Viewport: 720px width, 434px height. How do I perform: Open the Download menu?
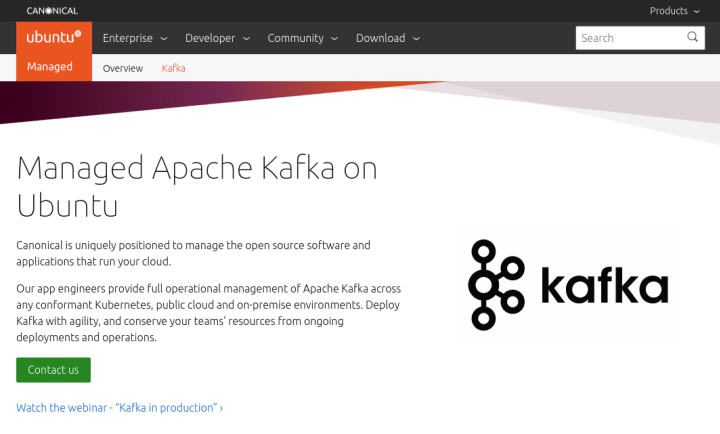pos(388,38)
